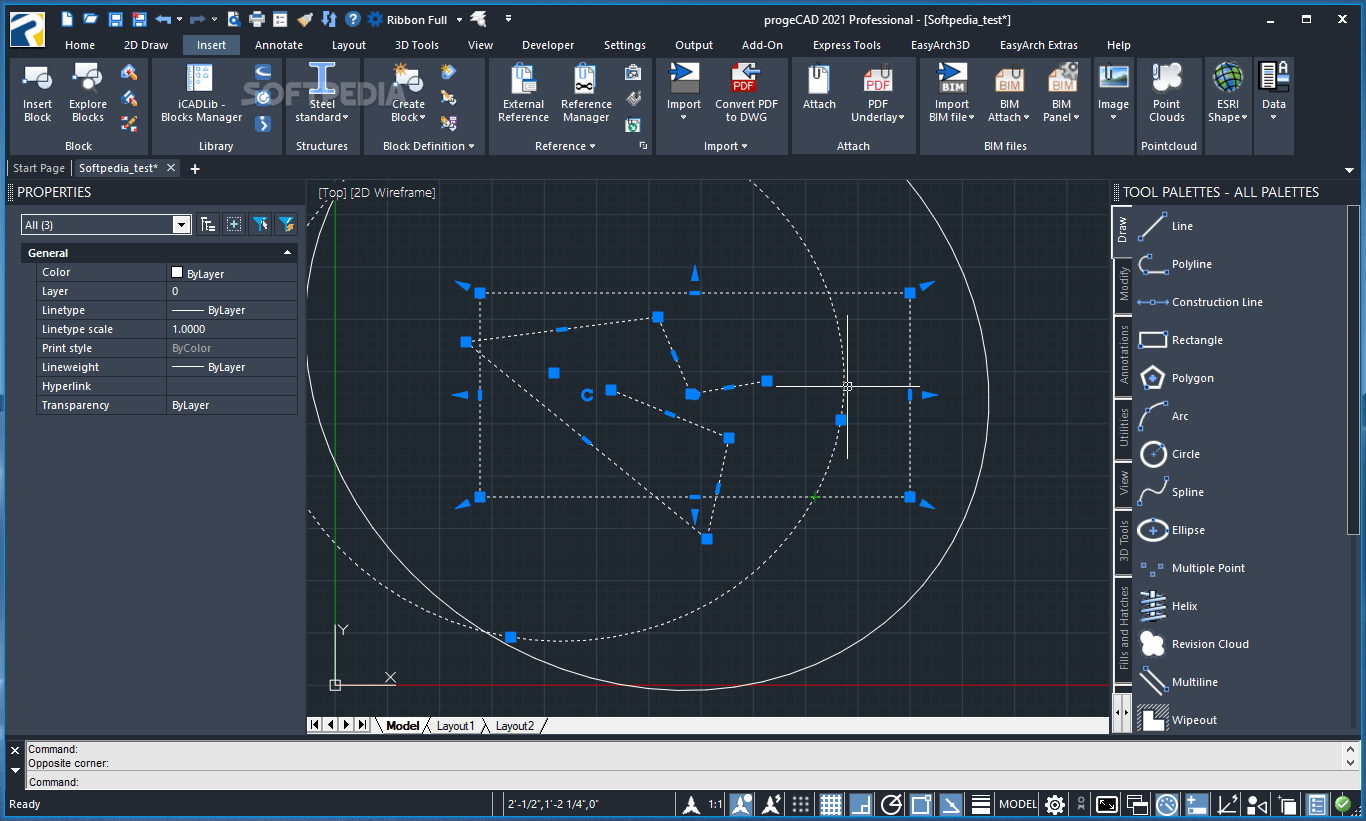Click the Import BIM file icon
Viewport: 1366px width, 821px height.
tap(950, 92)
